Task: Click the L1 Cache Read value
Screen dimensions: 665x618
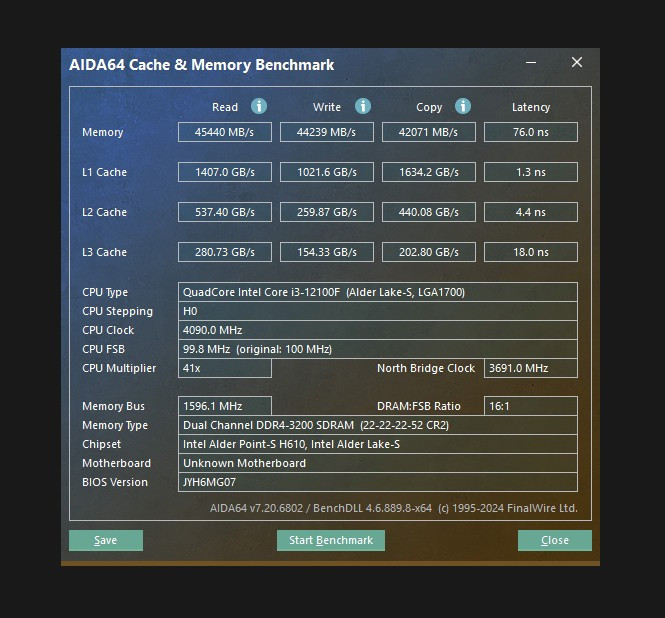Action: pyautogui.click(x=225, y=172)
